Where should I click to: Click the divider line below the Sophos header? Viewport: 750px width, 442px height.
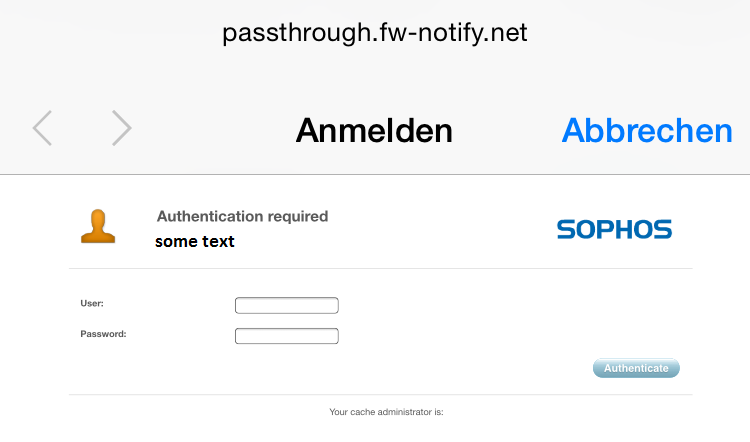click(x=380, y=268)
